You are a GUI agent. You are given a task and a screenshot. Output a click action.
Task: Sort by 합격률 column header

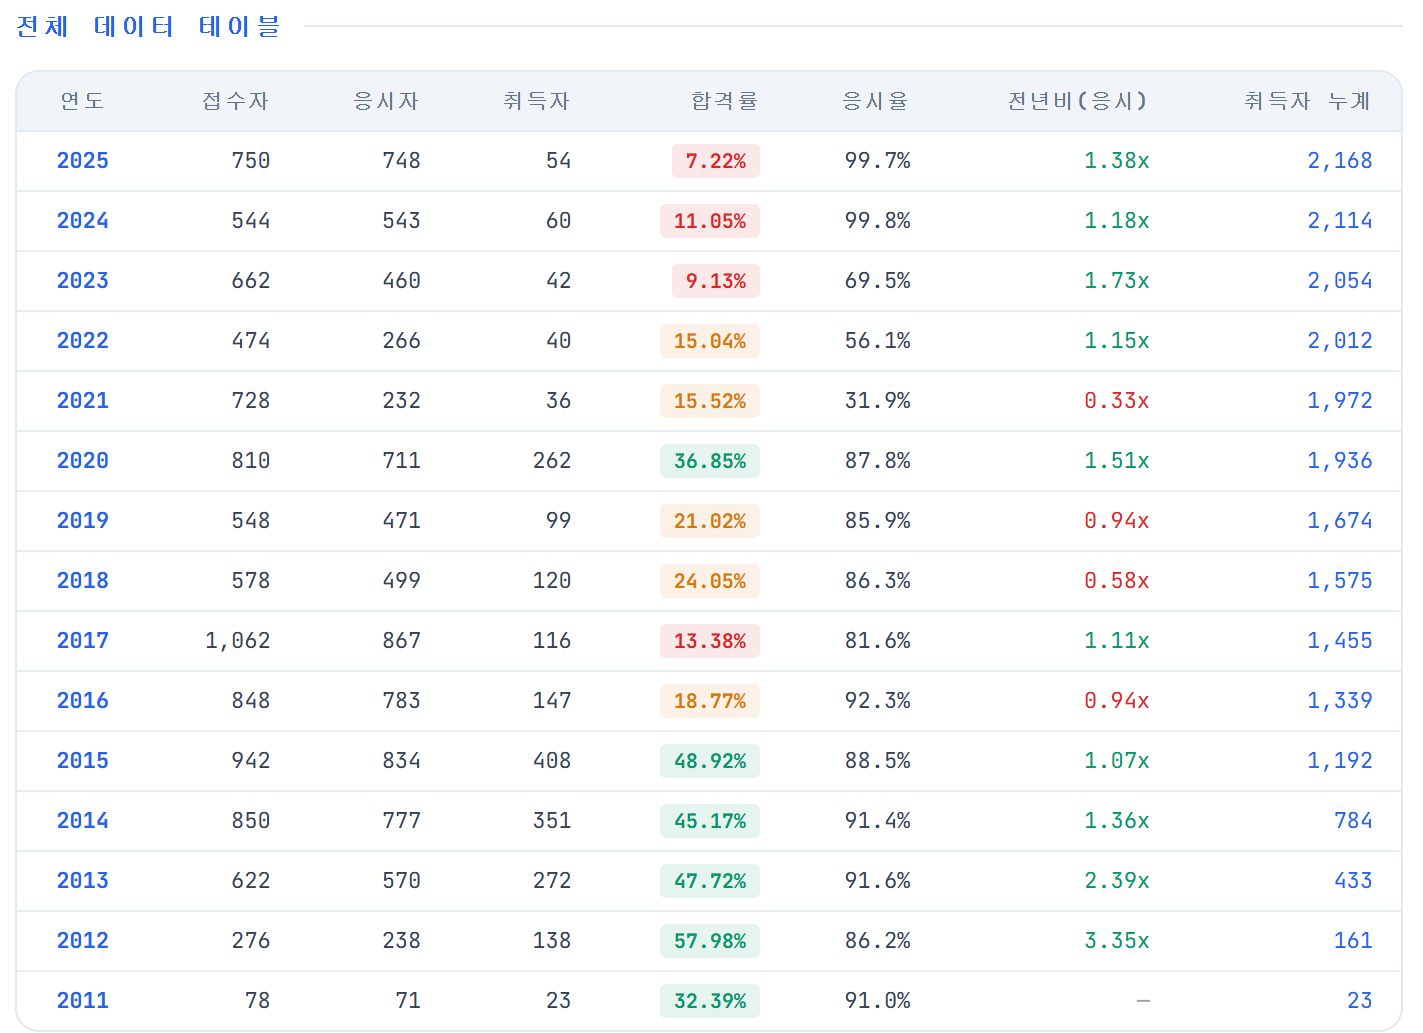tap(725, 101)
